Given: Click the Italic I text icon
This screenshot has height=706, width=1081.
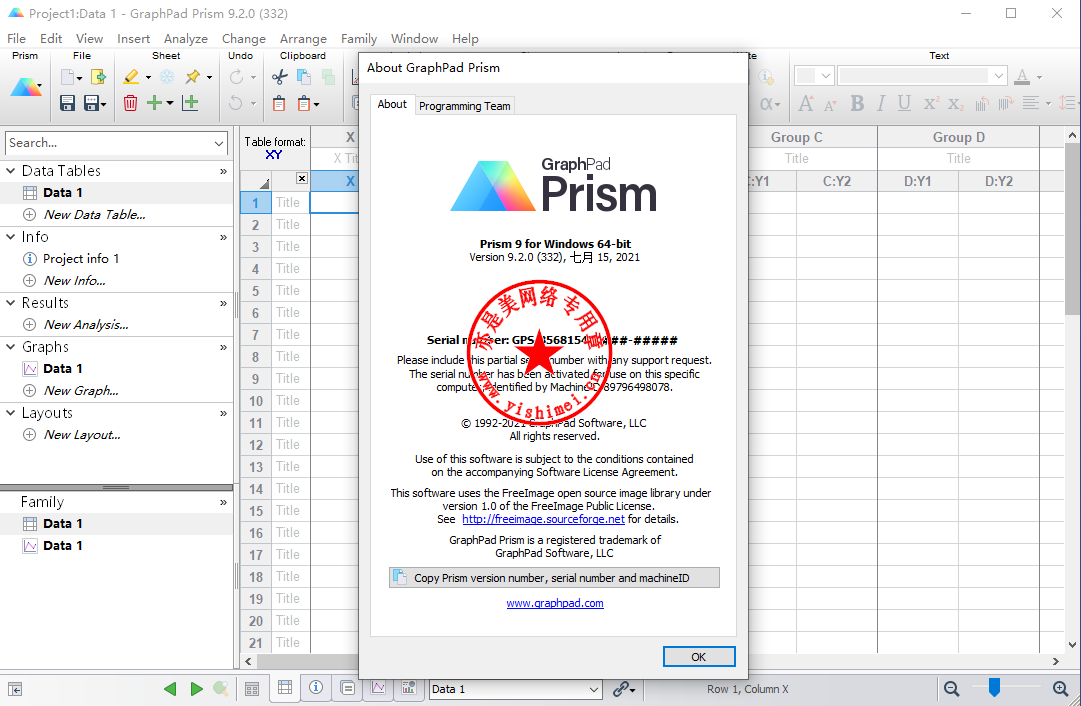Looking at the screenshot, I should pyautogui.click(x=880, y=103).
